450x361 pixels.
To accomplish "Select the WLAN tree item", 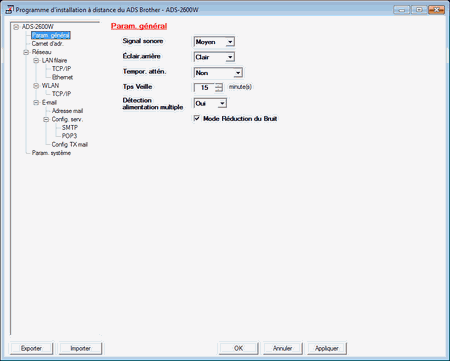I will [50, 86].
